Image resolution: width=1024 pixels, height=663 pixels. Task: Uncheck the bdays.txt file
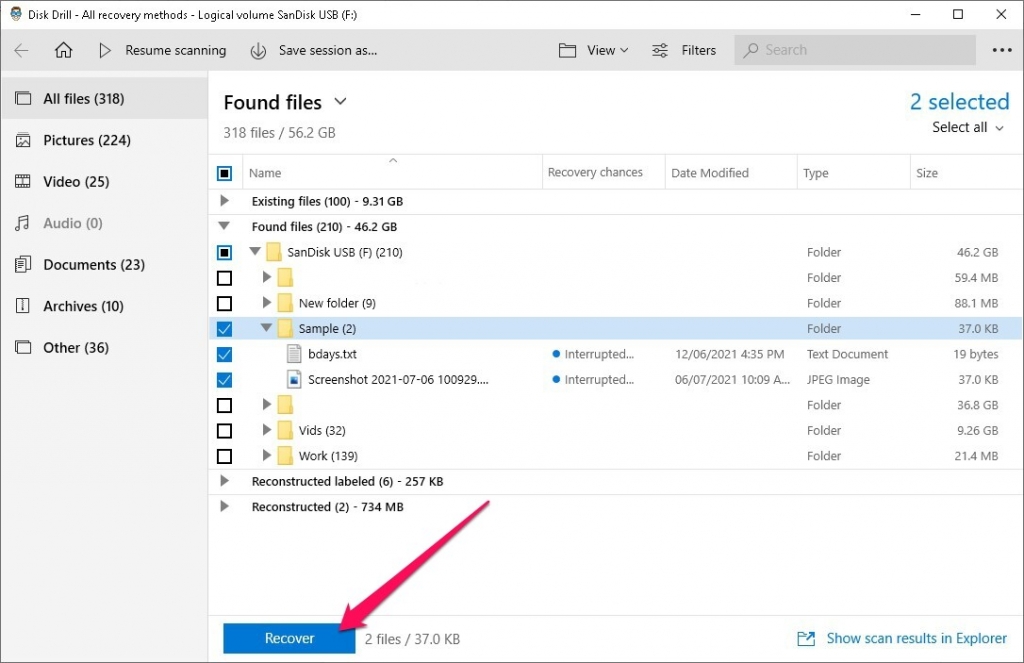point(224,353)
